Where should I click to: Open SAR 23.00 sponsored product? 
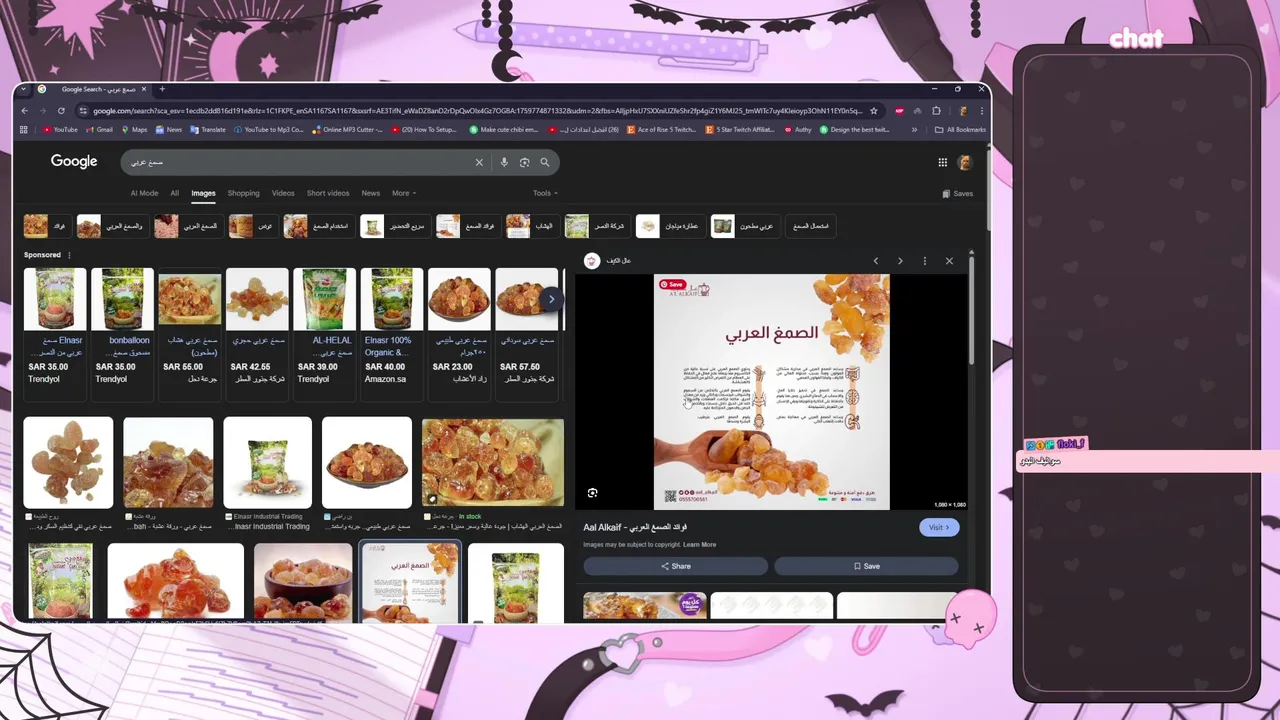(458, 334)
